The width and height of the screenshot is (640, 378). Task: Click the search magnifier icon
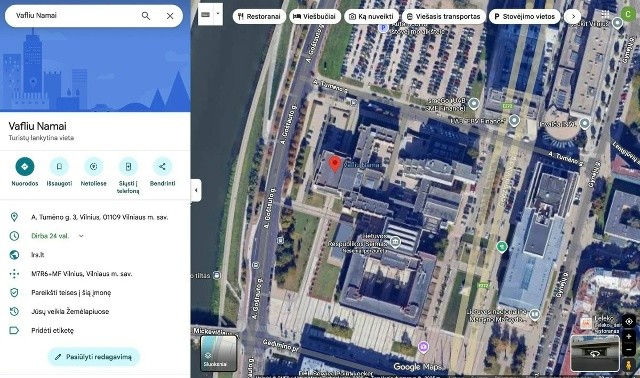click(146, 16)
